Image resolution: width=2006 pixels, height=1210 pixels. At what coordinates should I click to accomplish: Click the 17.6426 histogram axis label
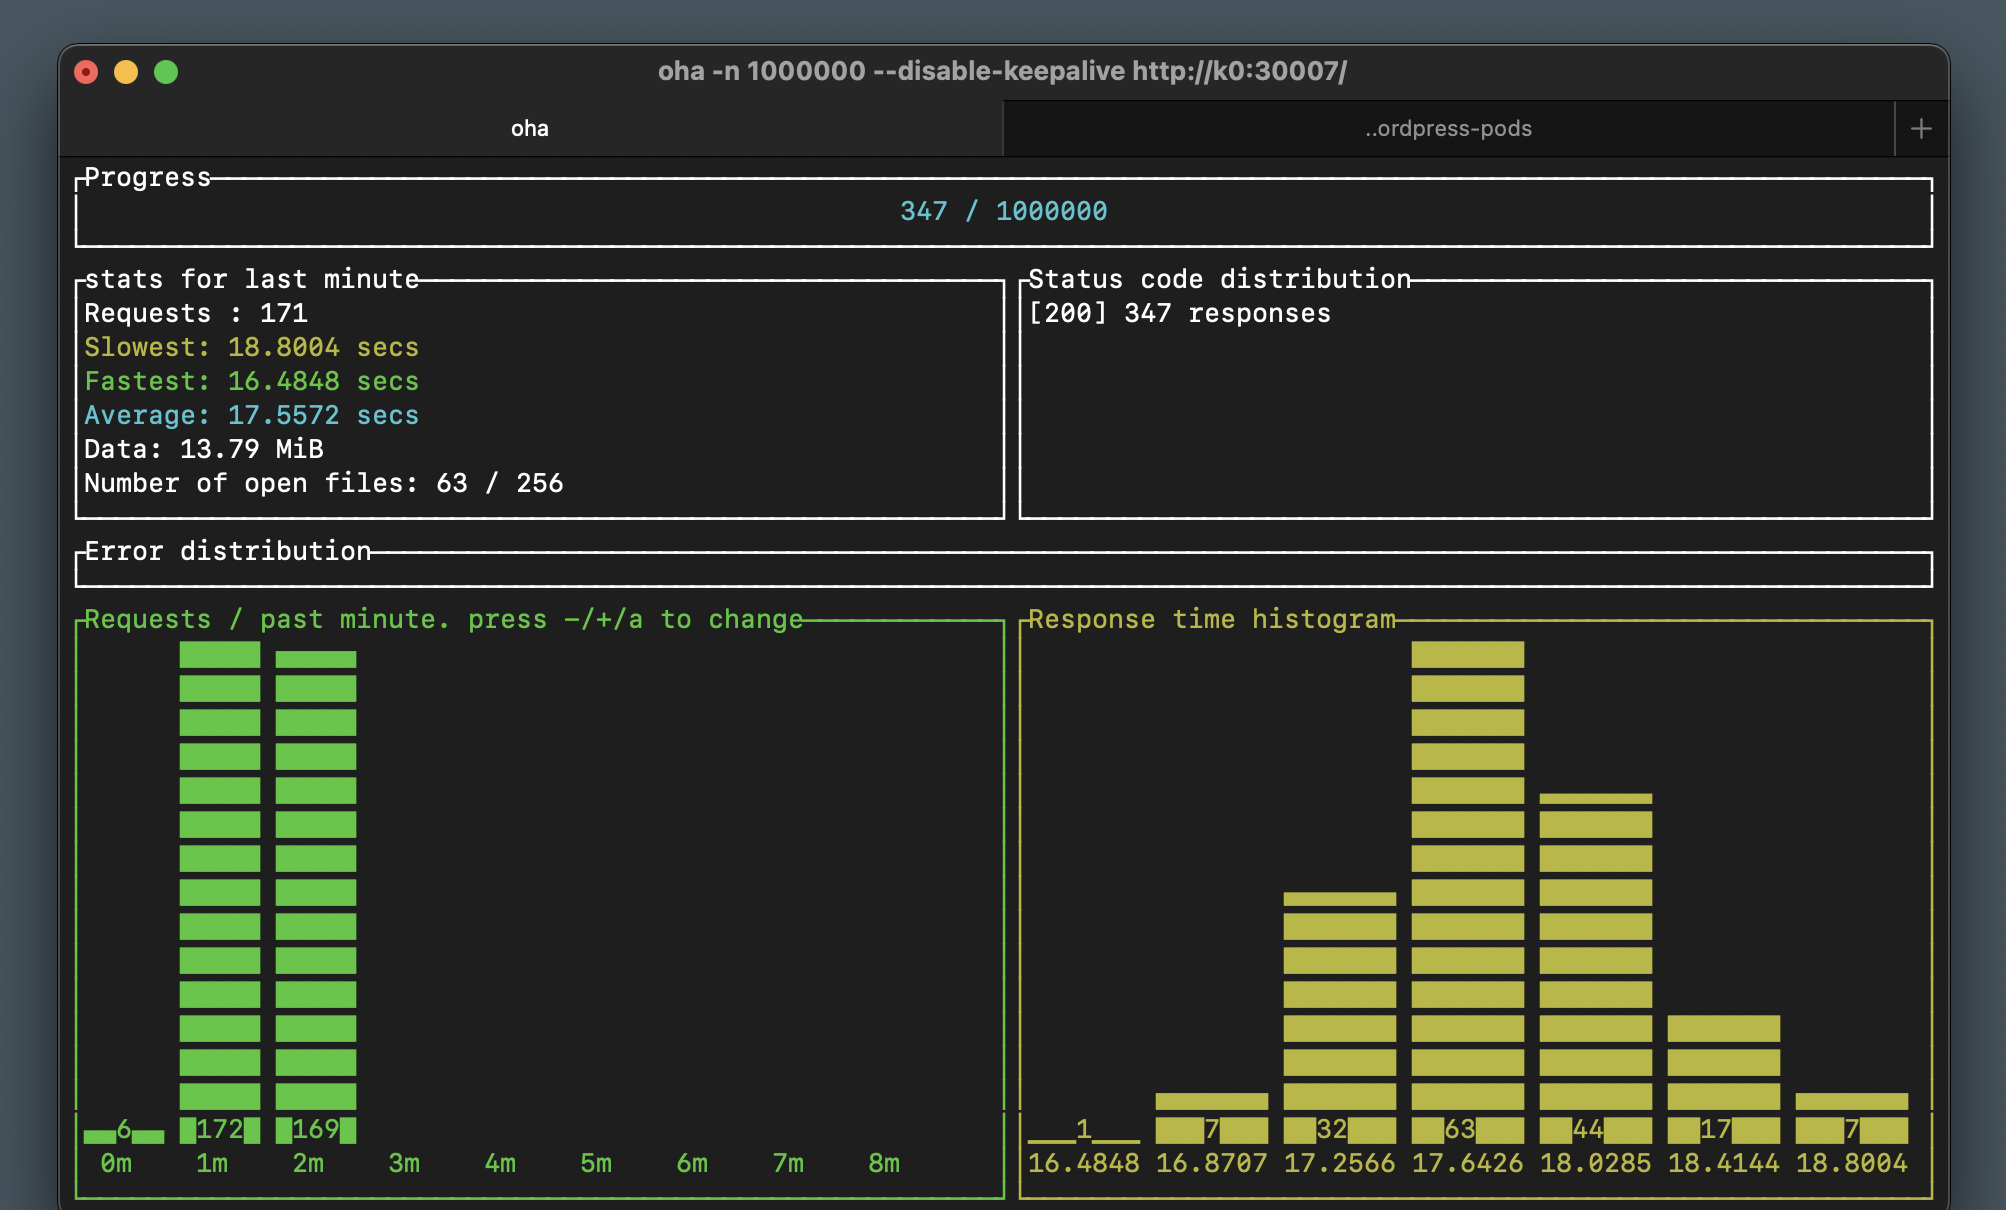point(1468,1163)
